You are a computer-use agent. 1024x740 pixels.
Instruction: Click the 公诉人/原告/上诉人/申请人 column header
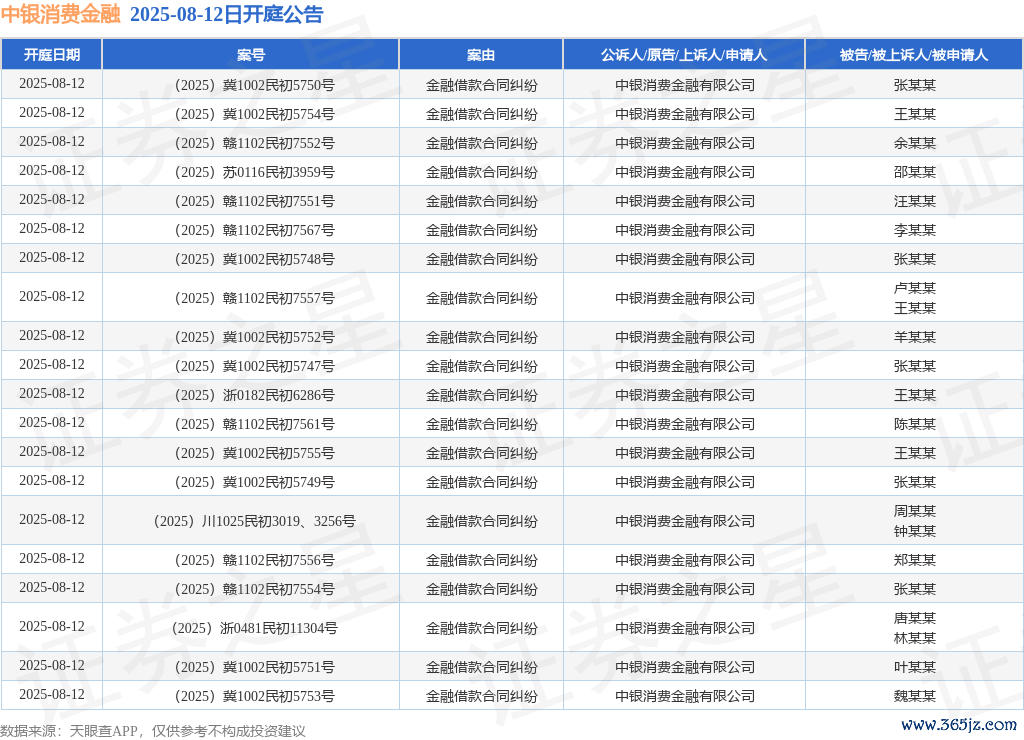coord(684,55)
